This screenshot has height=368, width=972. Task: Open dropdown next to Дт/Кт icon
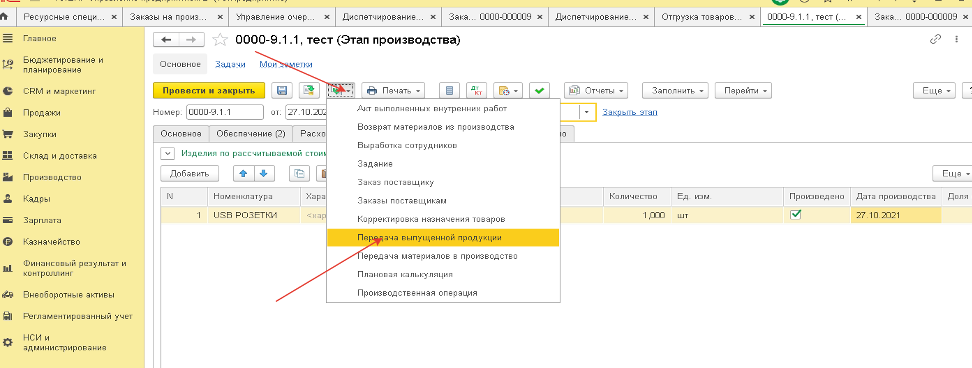[x=508, y=90]
